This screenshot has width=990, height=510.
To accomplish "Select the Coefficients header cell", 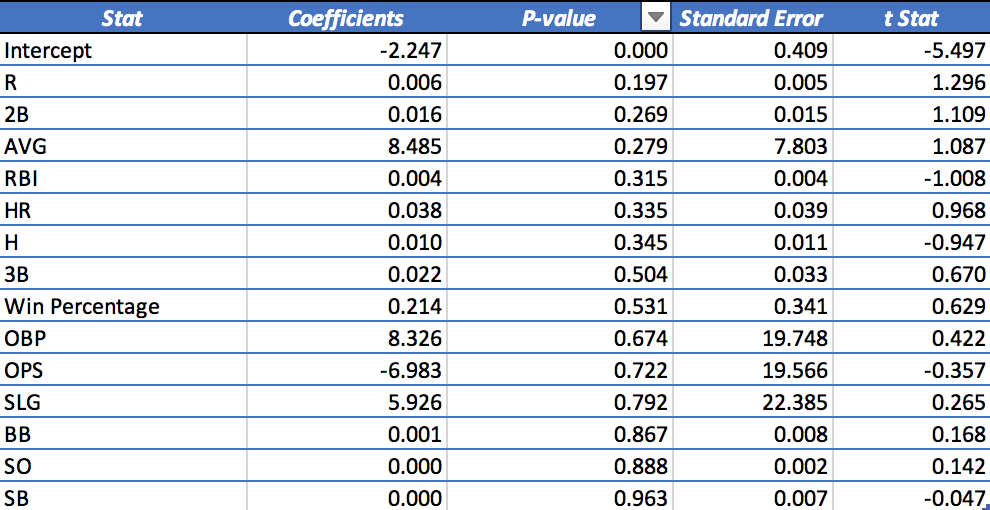I will [346, 17].
